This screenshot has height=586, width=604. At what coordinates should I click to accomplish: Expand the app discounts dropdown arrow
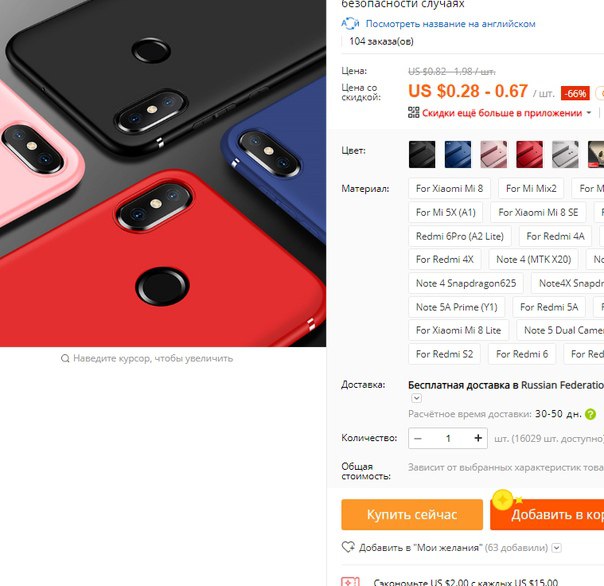coord(589,113)
